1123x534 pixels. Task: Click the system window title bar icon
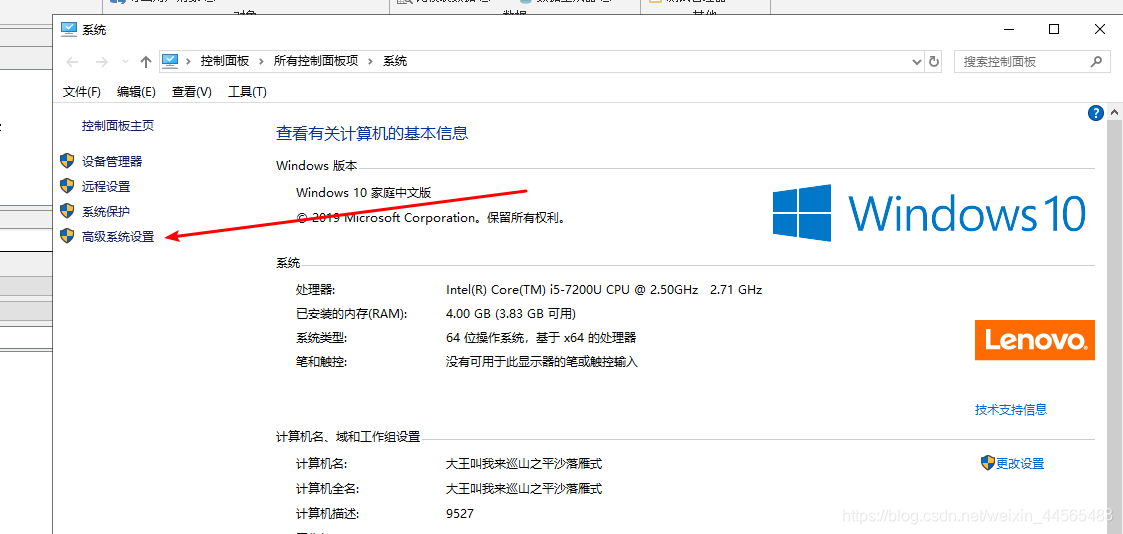69,29
